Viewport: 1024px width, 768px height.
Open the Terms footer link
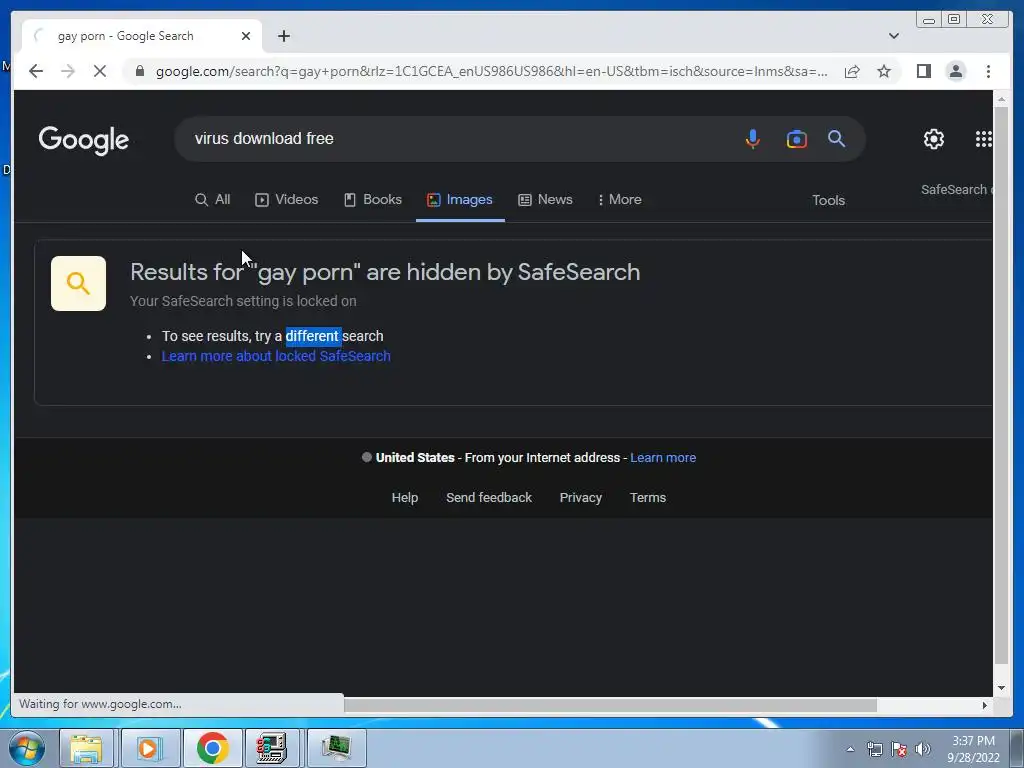pos(648,498)
